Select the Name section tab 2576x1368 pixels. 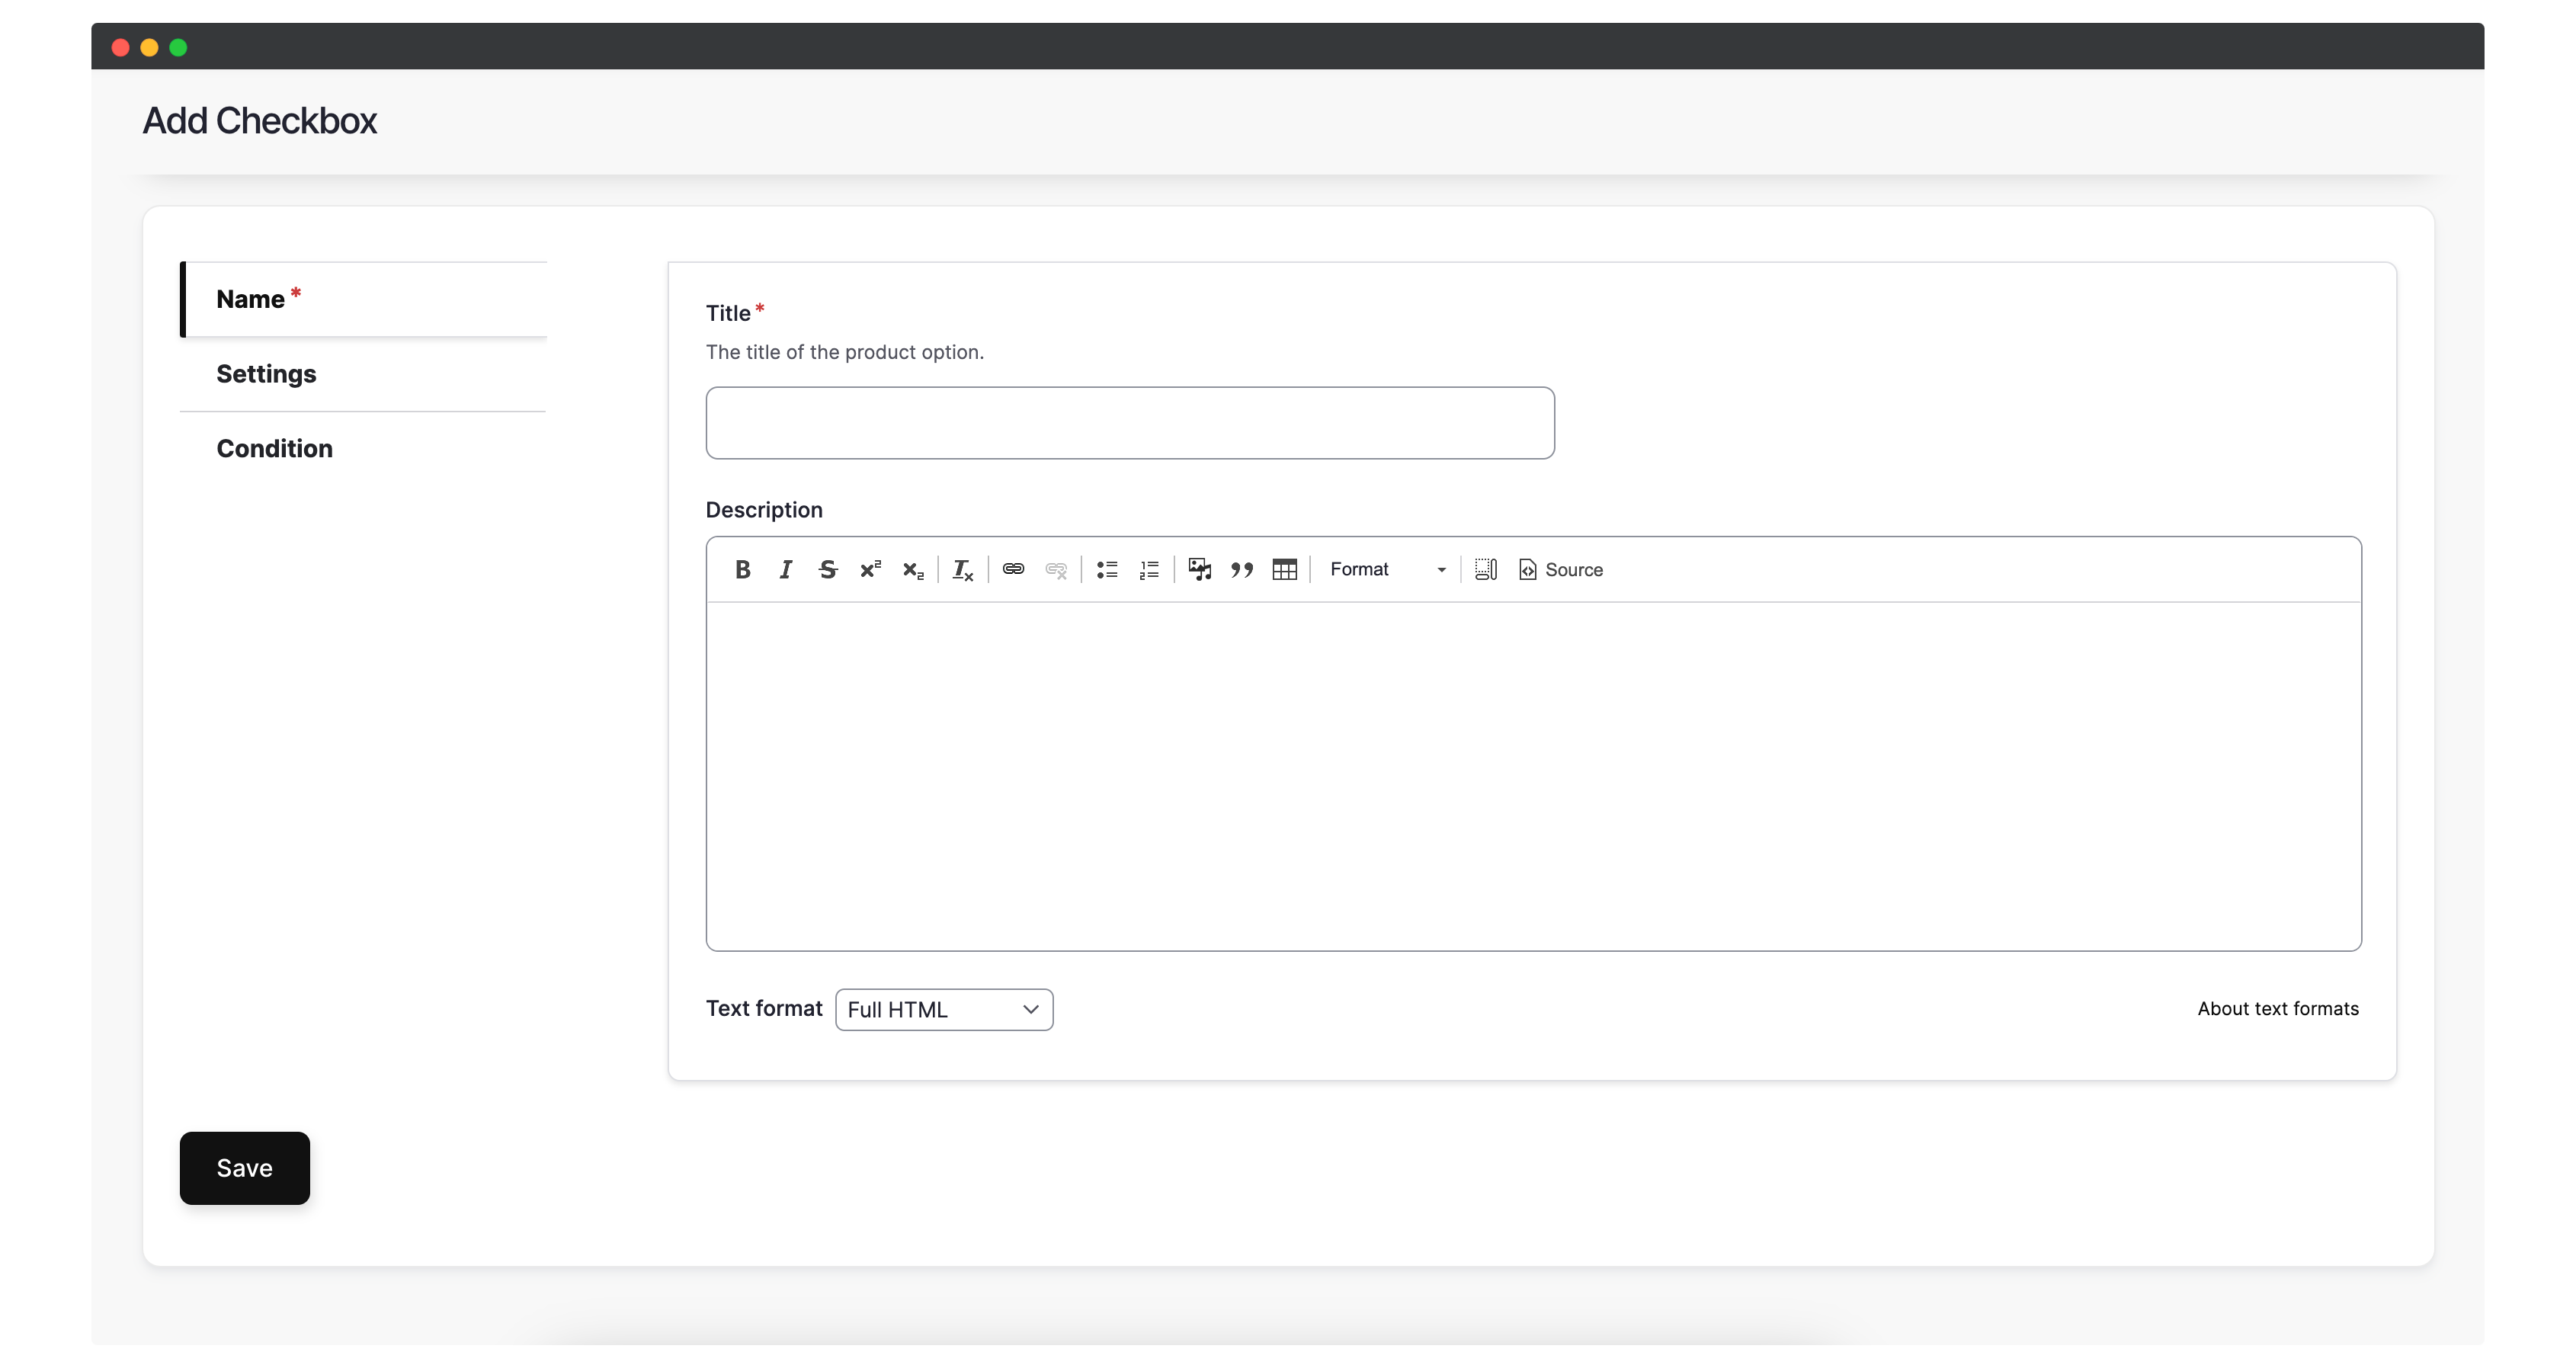[364, 298]
